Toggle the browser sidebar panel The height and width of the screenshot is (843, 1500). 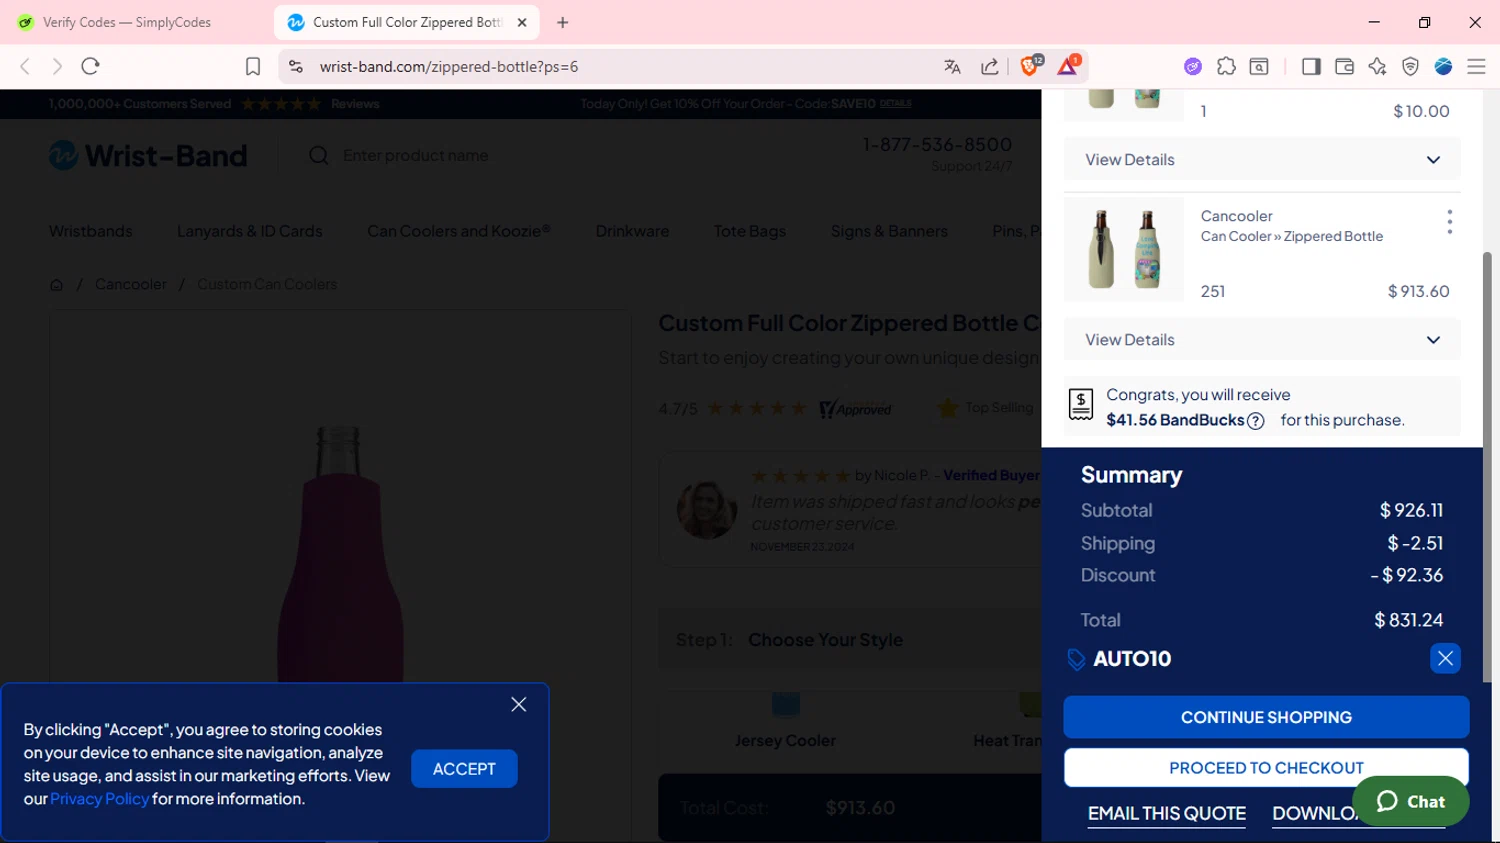tap(1311, 66)
